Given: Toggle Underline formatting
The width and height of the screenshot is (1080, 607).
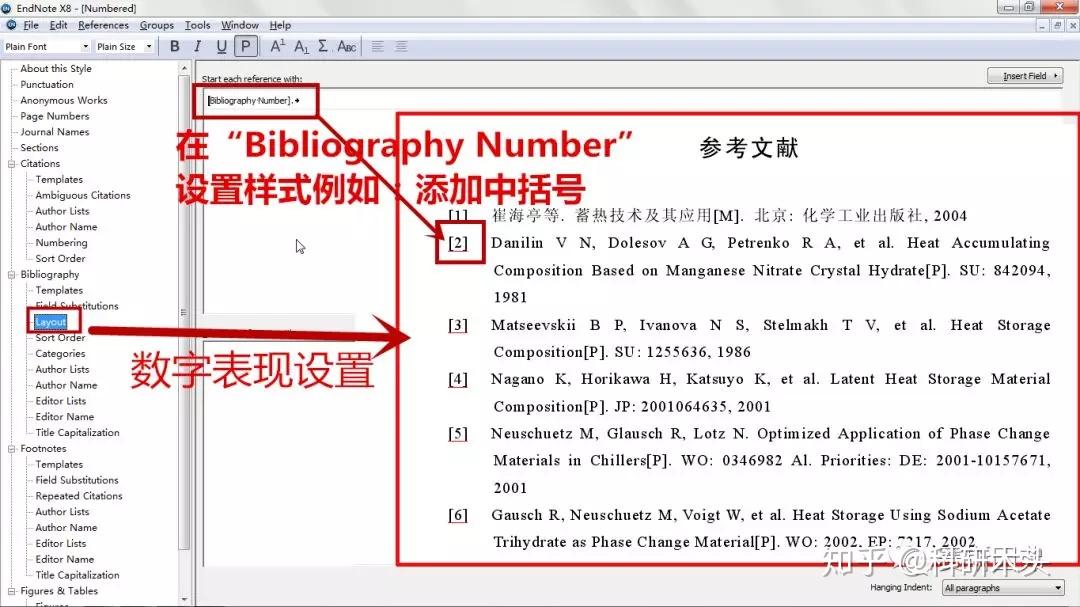Looking at the screenshot, I should click(x=221, y=46).
